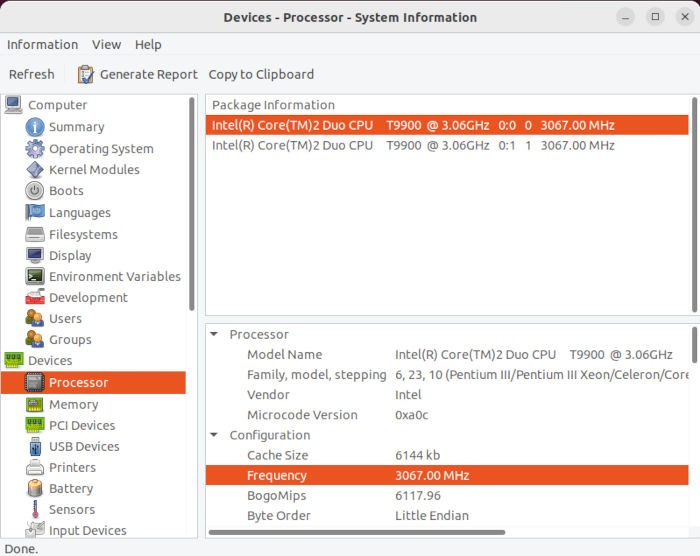This screenshot has height=556, width=700.
Task: Click the Display monitor icon
Action: pyautogui.click(x=35, y=255)
